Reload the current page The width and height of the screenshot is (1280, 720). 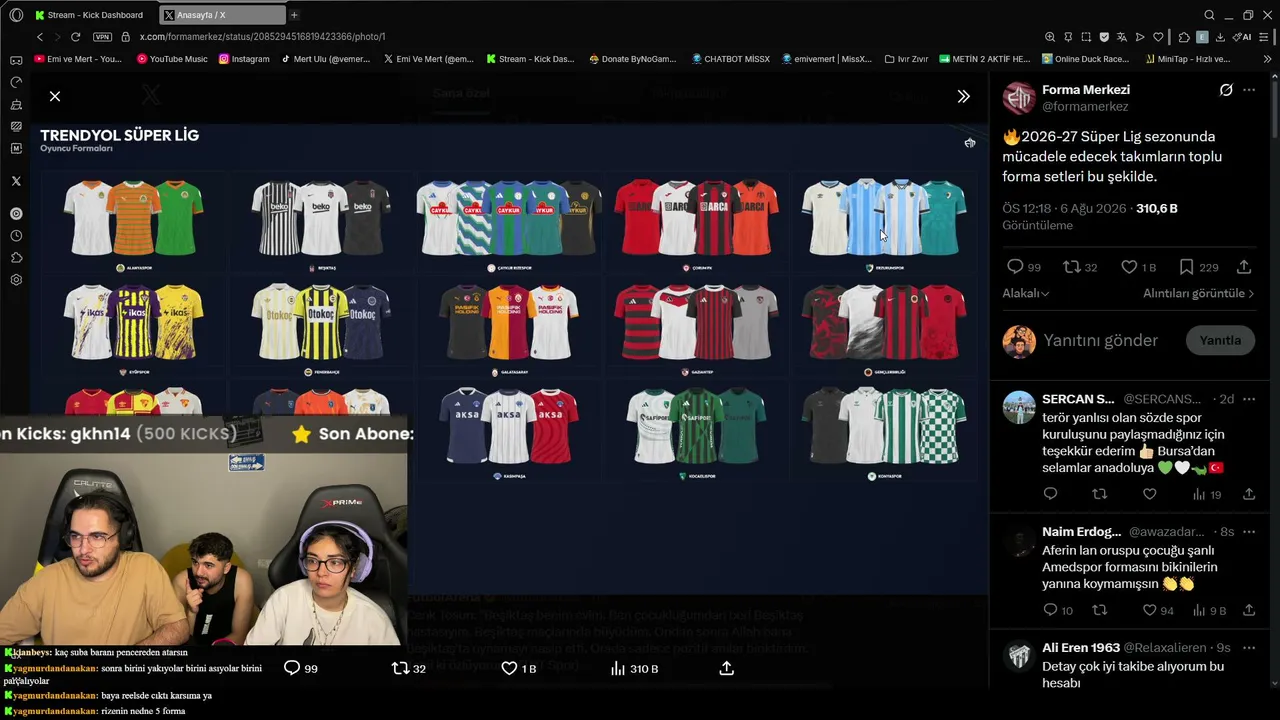tap(75, 37)
